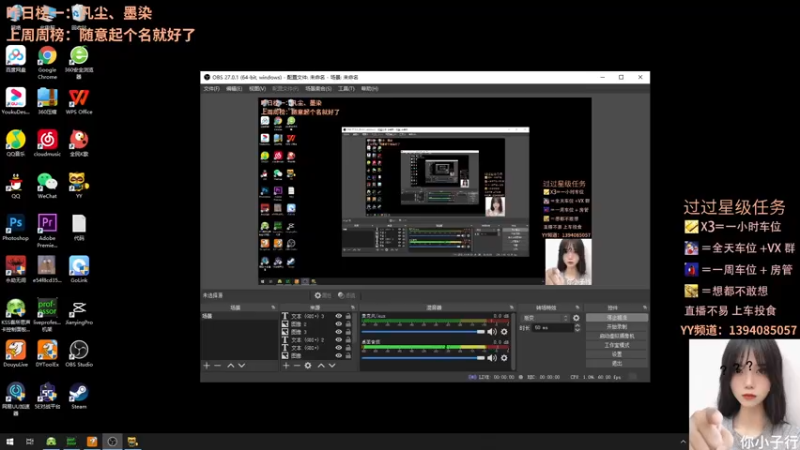Open the 编辑(E) menu in OBS
This screenshot has height=450, width=800.
click(x=234, y=89)
